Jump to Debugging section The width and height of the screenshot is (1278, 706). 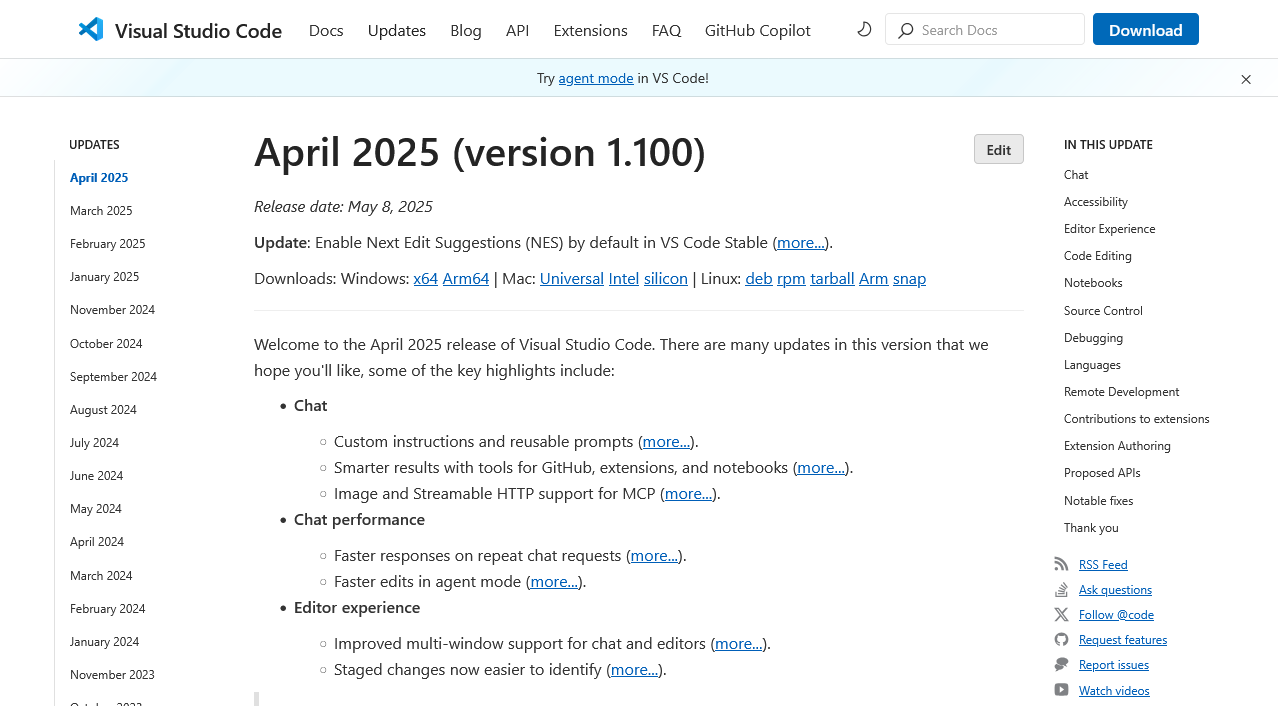[1094, 338]
